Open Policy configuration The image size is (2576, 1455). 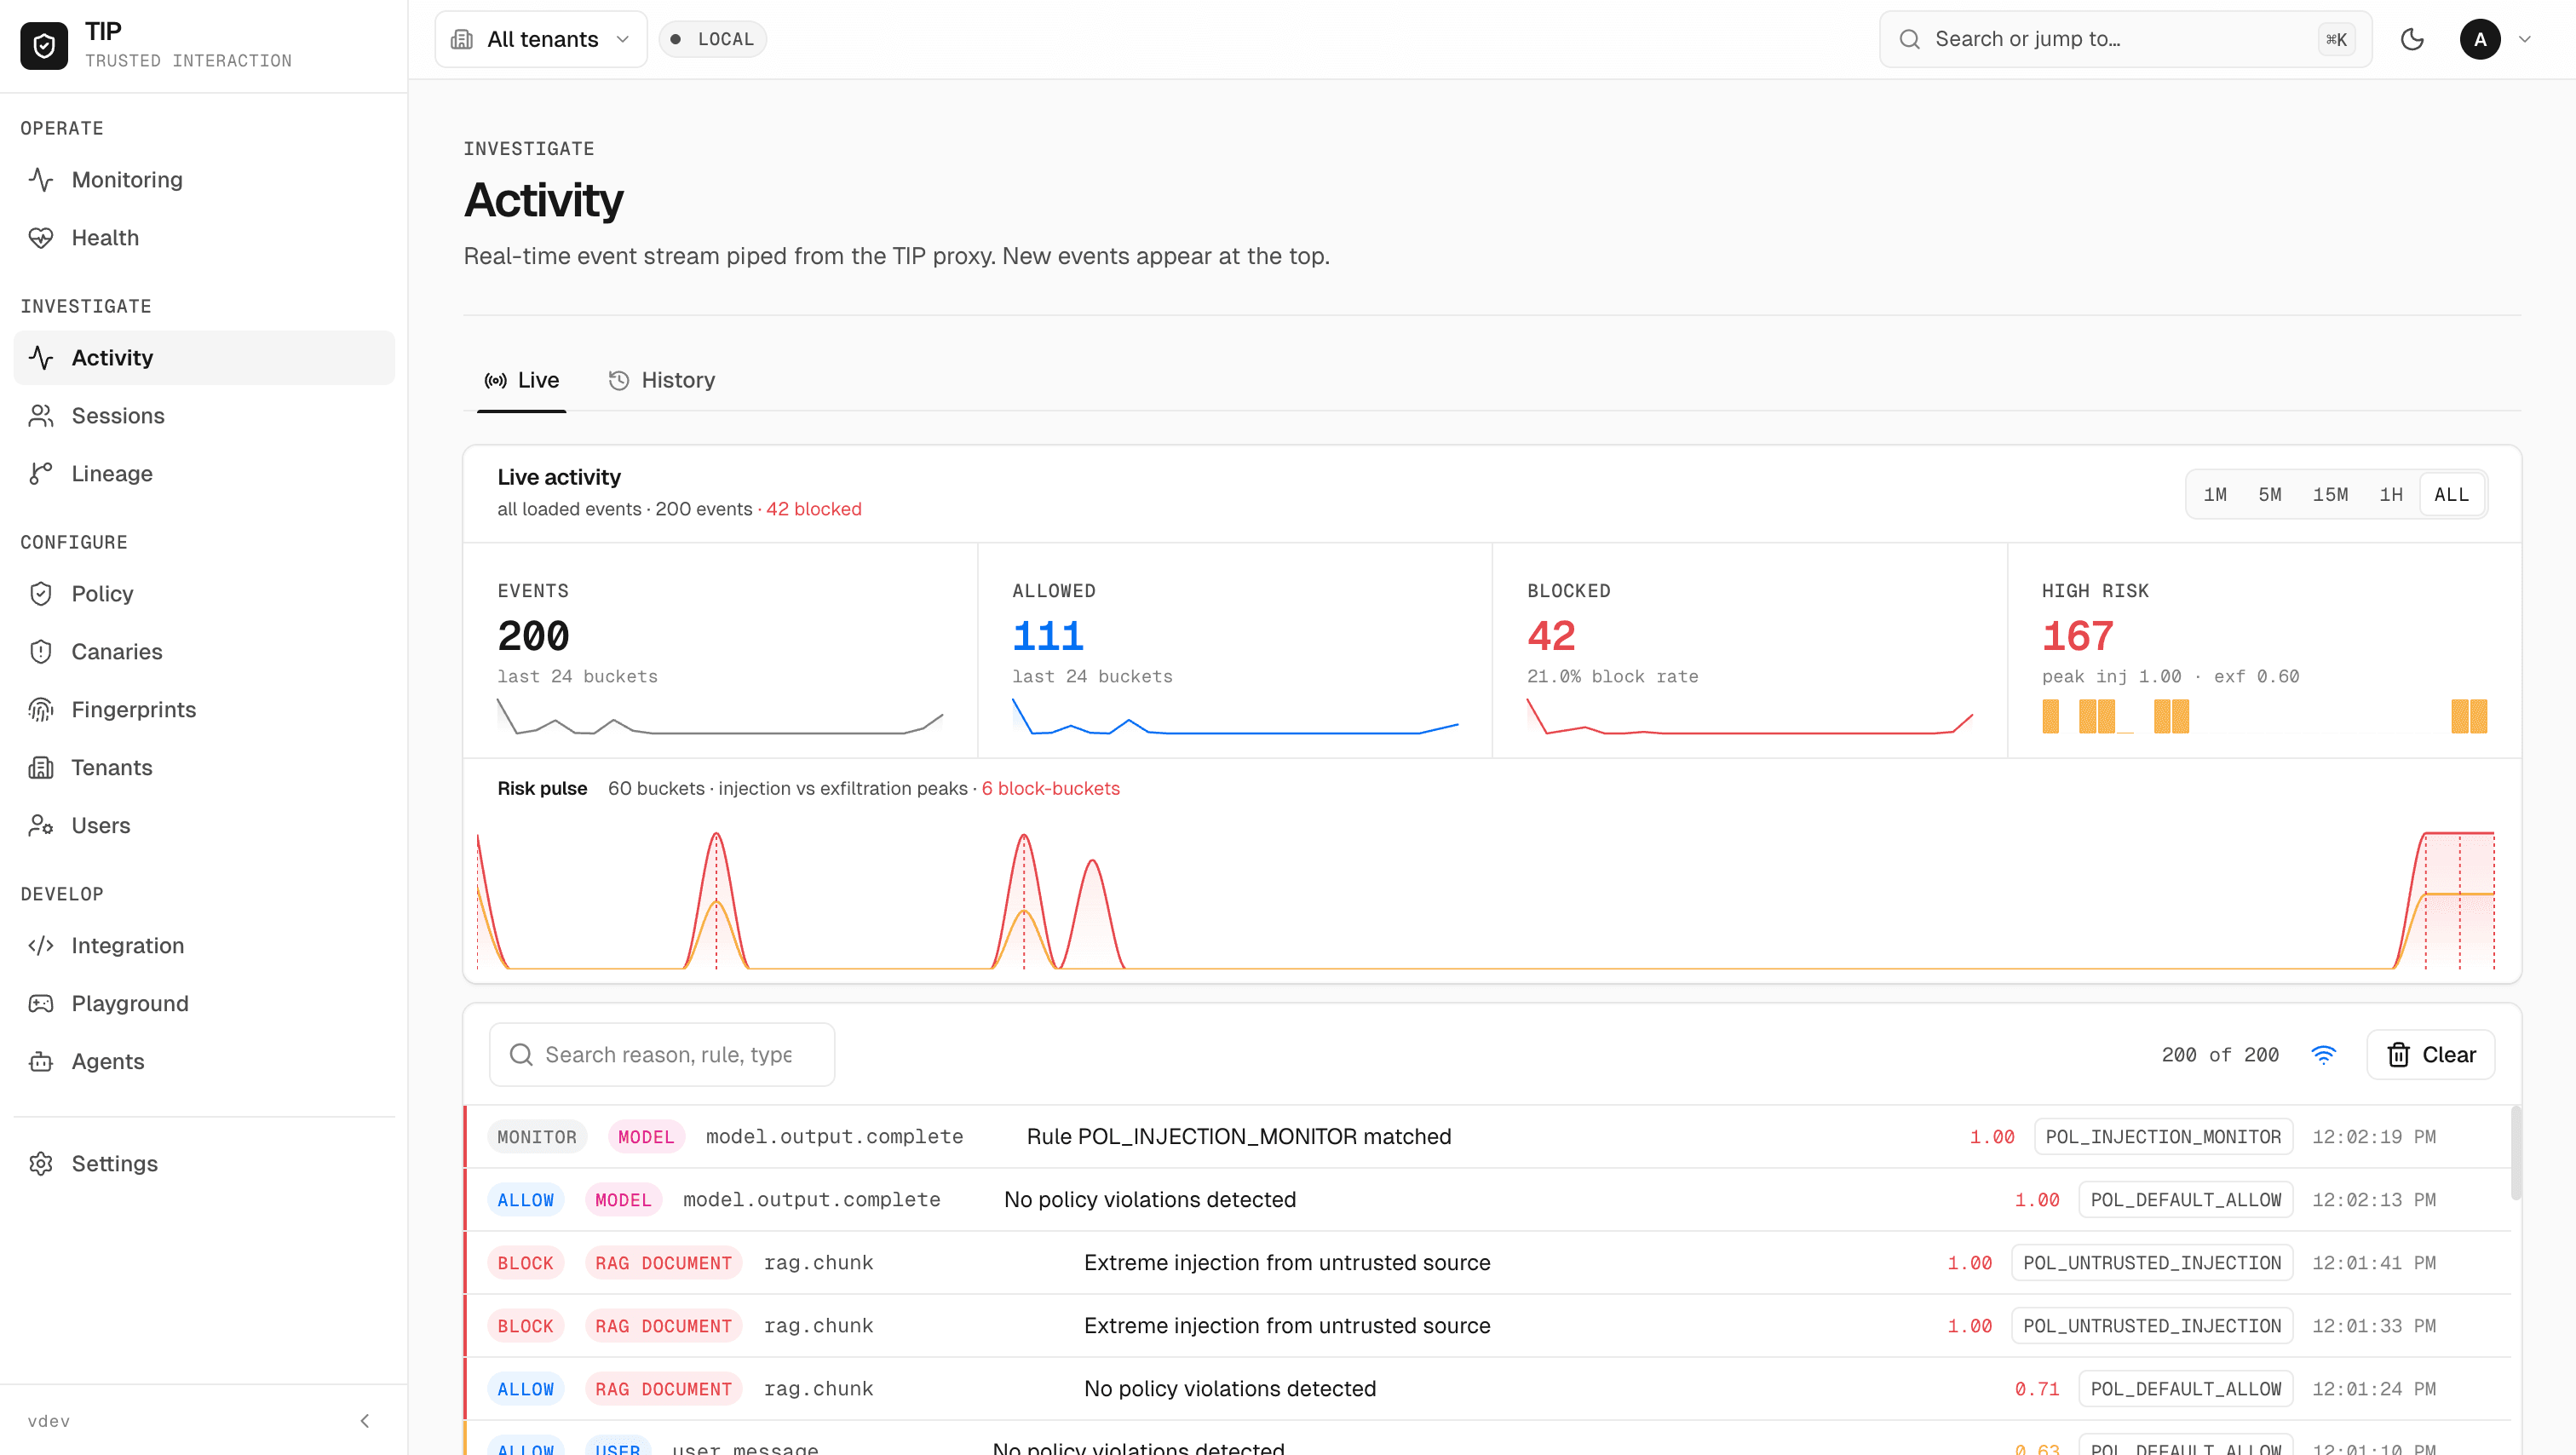[204, 594]
